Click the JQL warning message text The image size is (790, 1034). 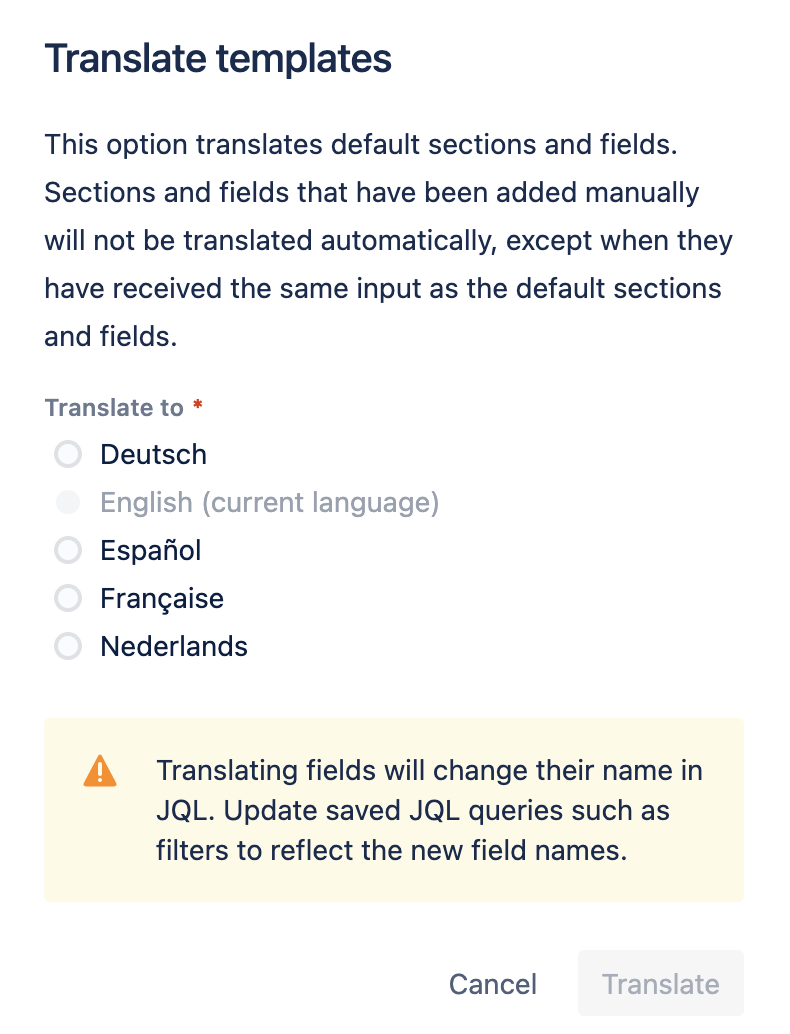click(429, 810)
